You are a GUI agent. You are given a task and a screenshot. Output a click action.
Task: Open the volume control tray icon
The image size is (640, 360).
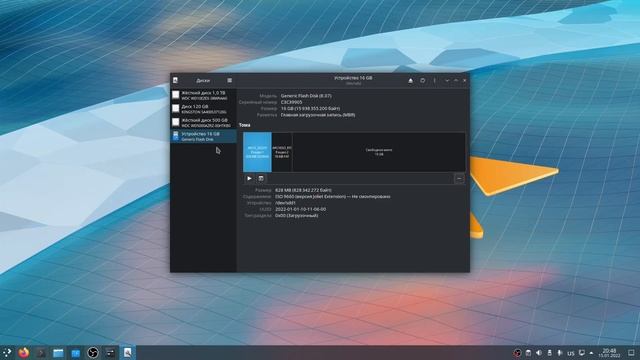point(539,353)
